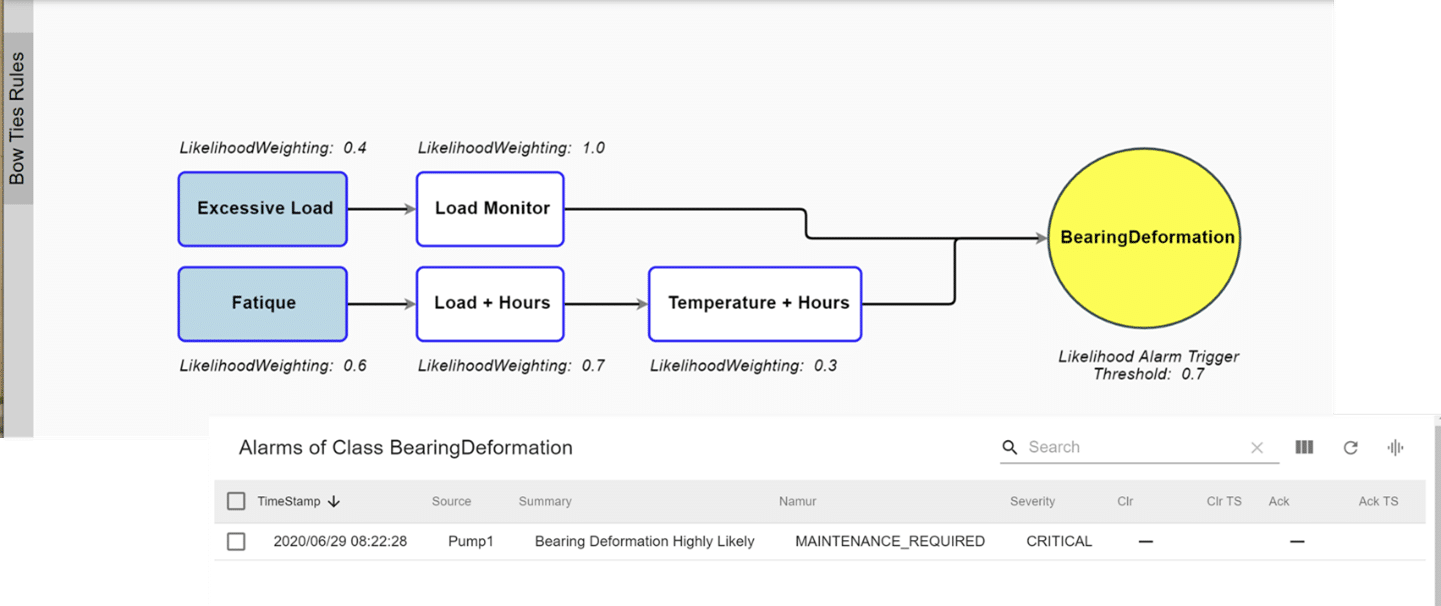Select the Fatique threat node

point(263,303)
